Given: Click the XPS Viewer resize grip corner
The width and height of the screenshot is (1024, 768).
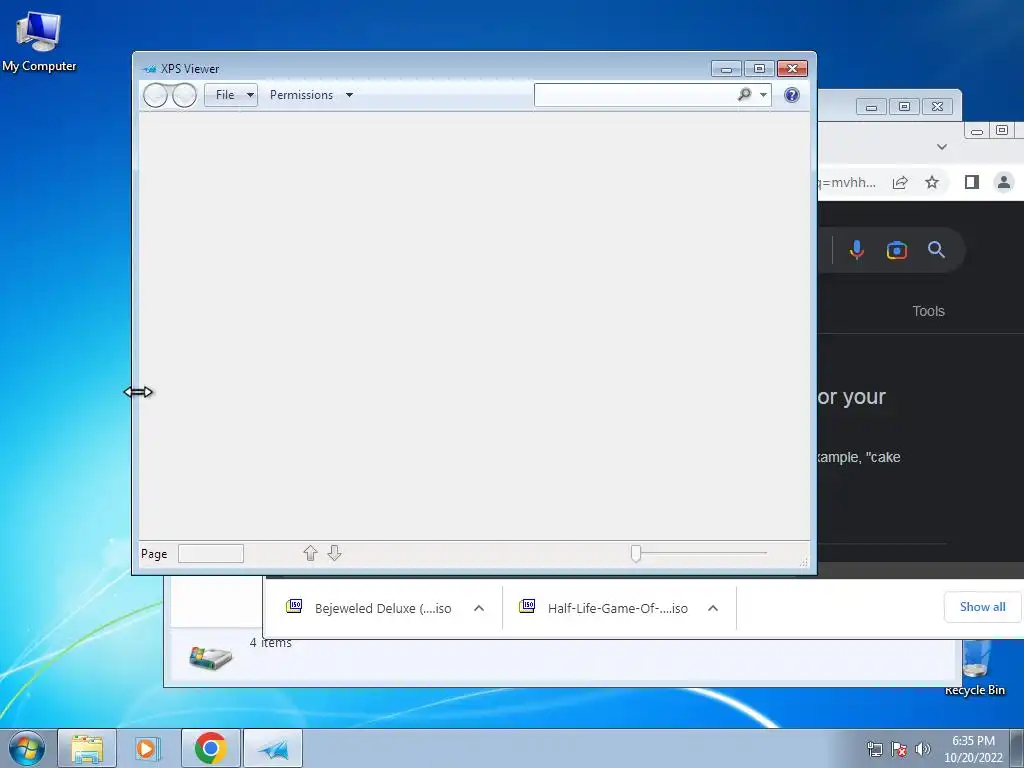Looking at the screenshot, I should [x=804, y=562].
